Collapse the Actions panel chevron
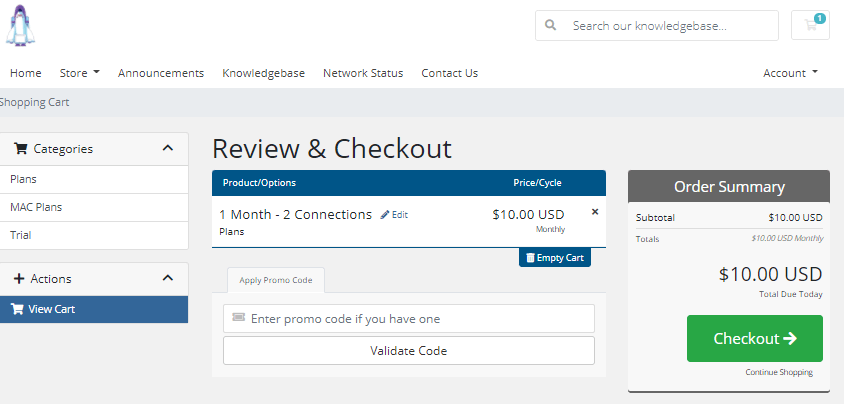This screenshot has width=844, height=404. [x=168, y=278]
